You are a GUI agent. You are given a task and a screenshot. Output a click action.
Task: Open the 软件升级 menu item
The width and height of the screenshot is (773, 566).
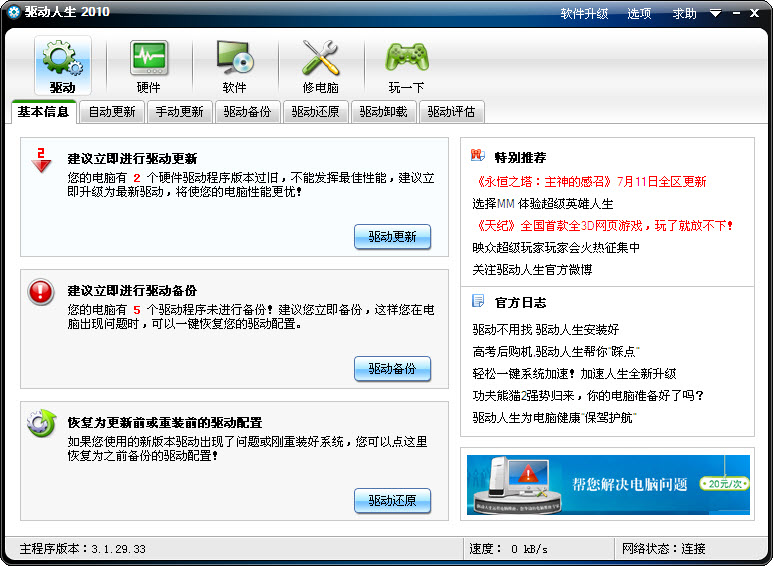[584, 13]
